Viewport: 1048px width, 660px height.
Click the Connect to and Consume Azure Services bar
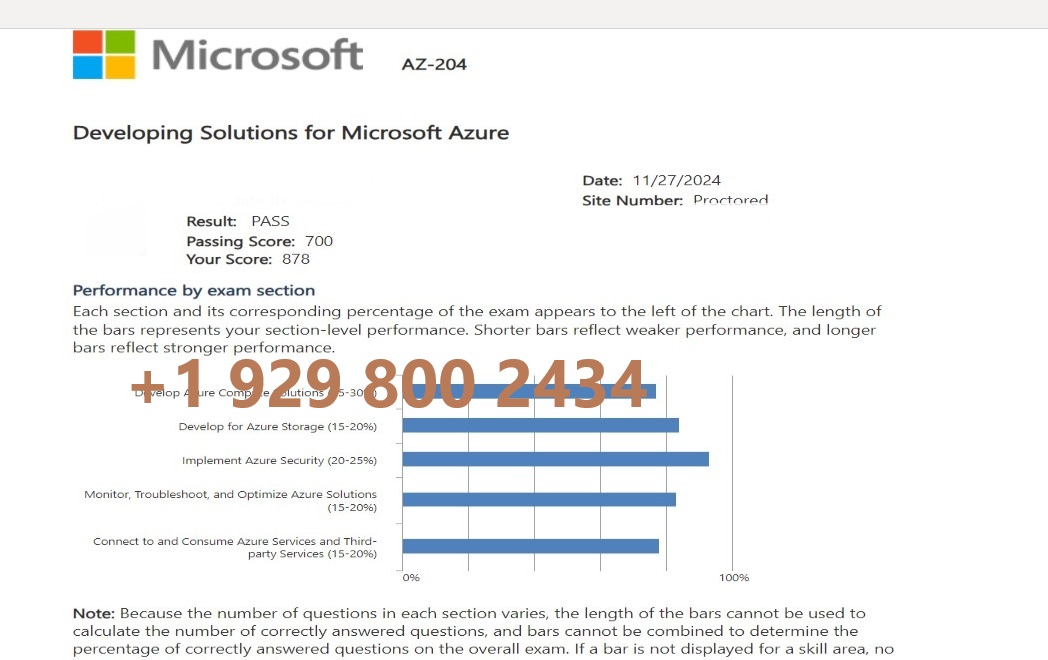tap(531, 546)
